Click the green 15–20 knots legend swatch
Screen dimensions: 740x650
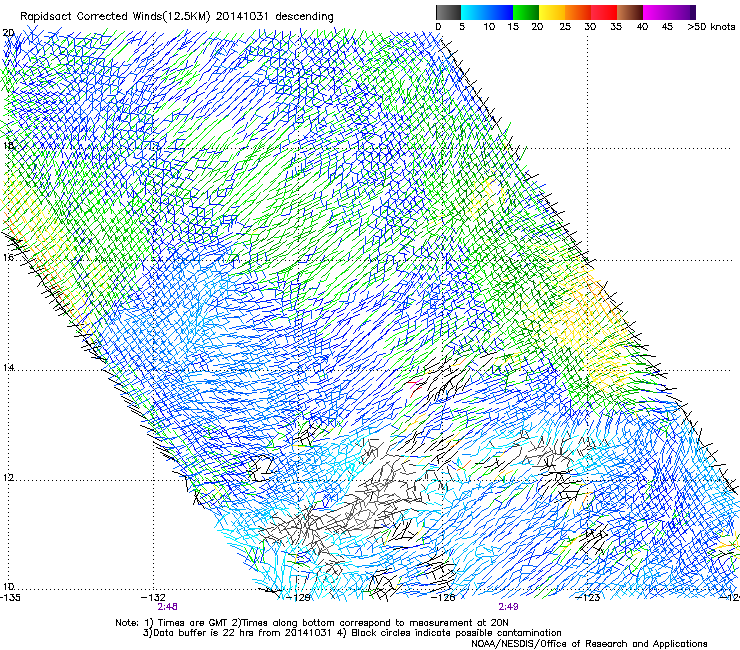click(526, 12)
